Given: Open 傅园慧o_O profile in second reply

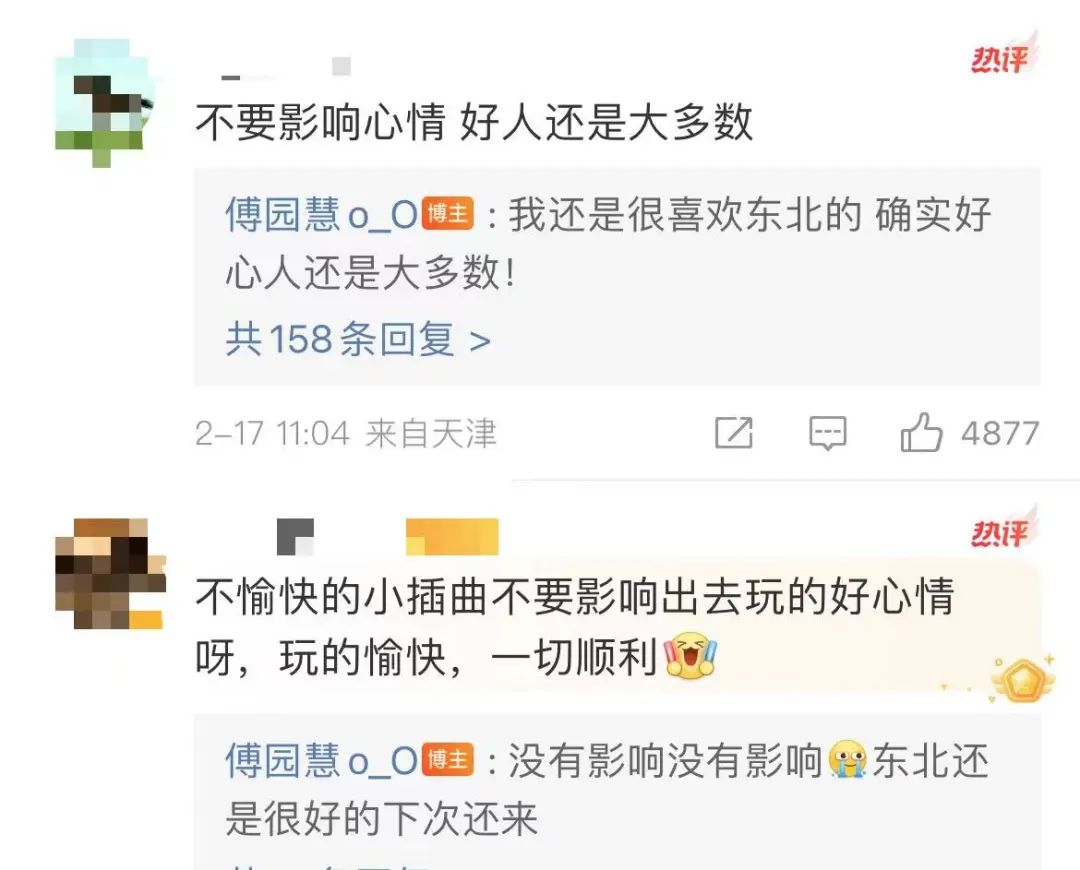Looking at the screenshot, I should pyautogui.click(x=322, y=760).
